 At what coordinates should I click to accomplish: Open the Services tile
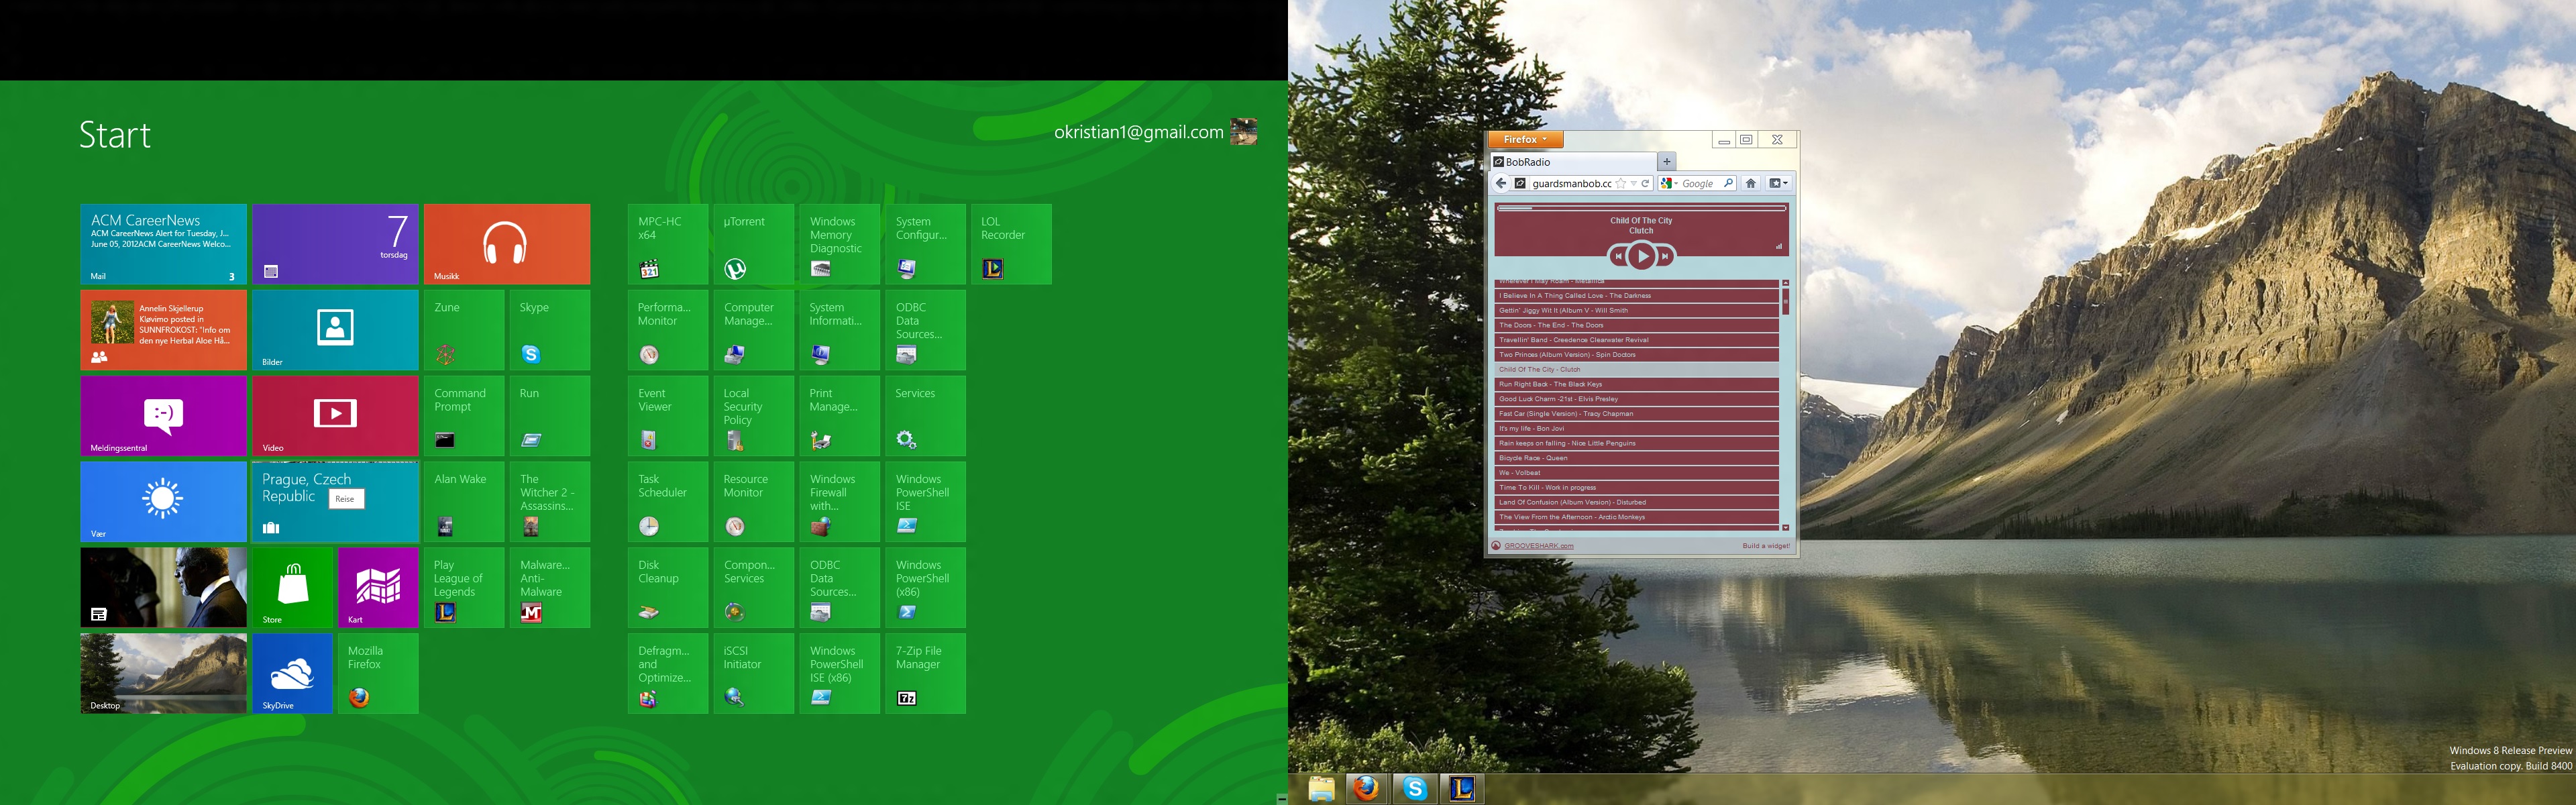coord(926,416)
